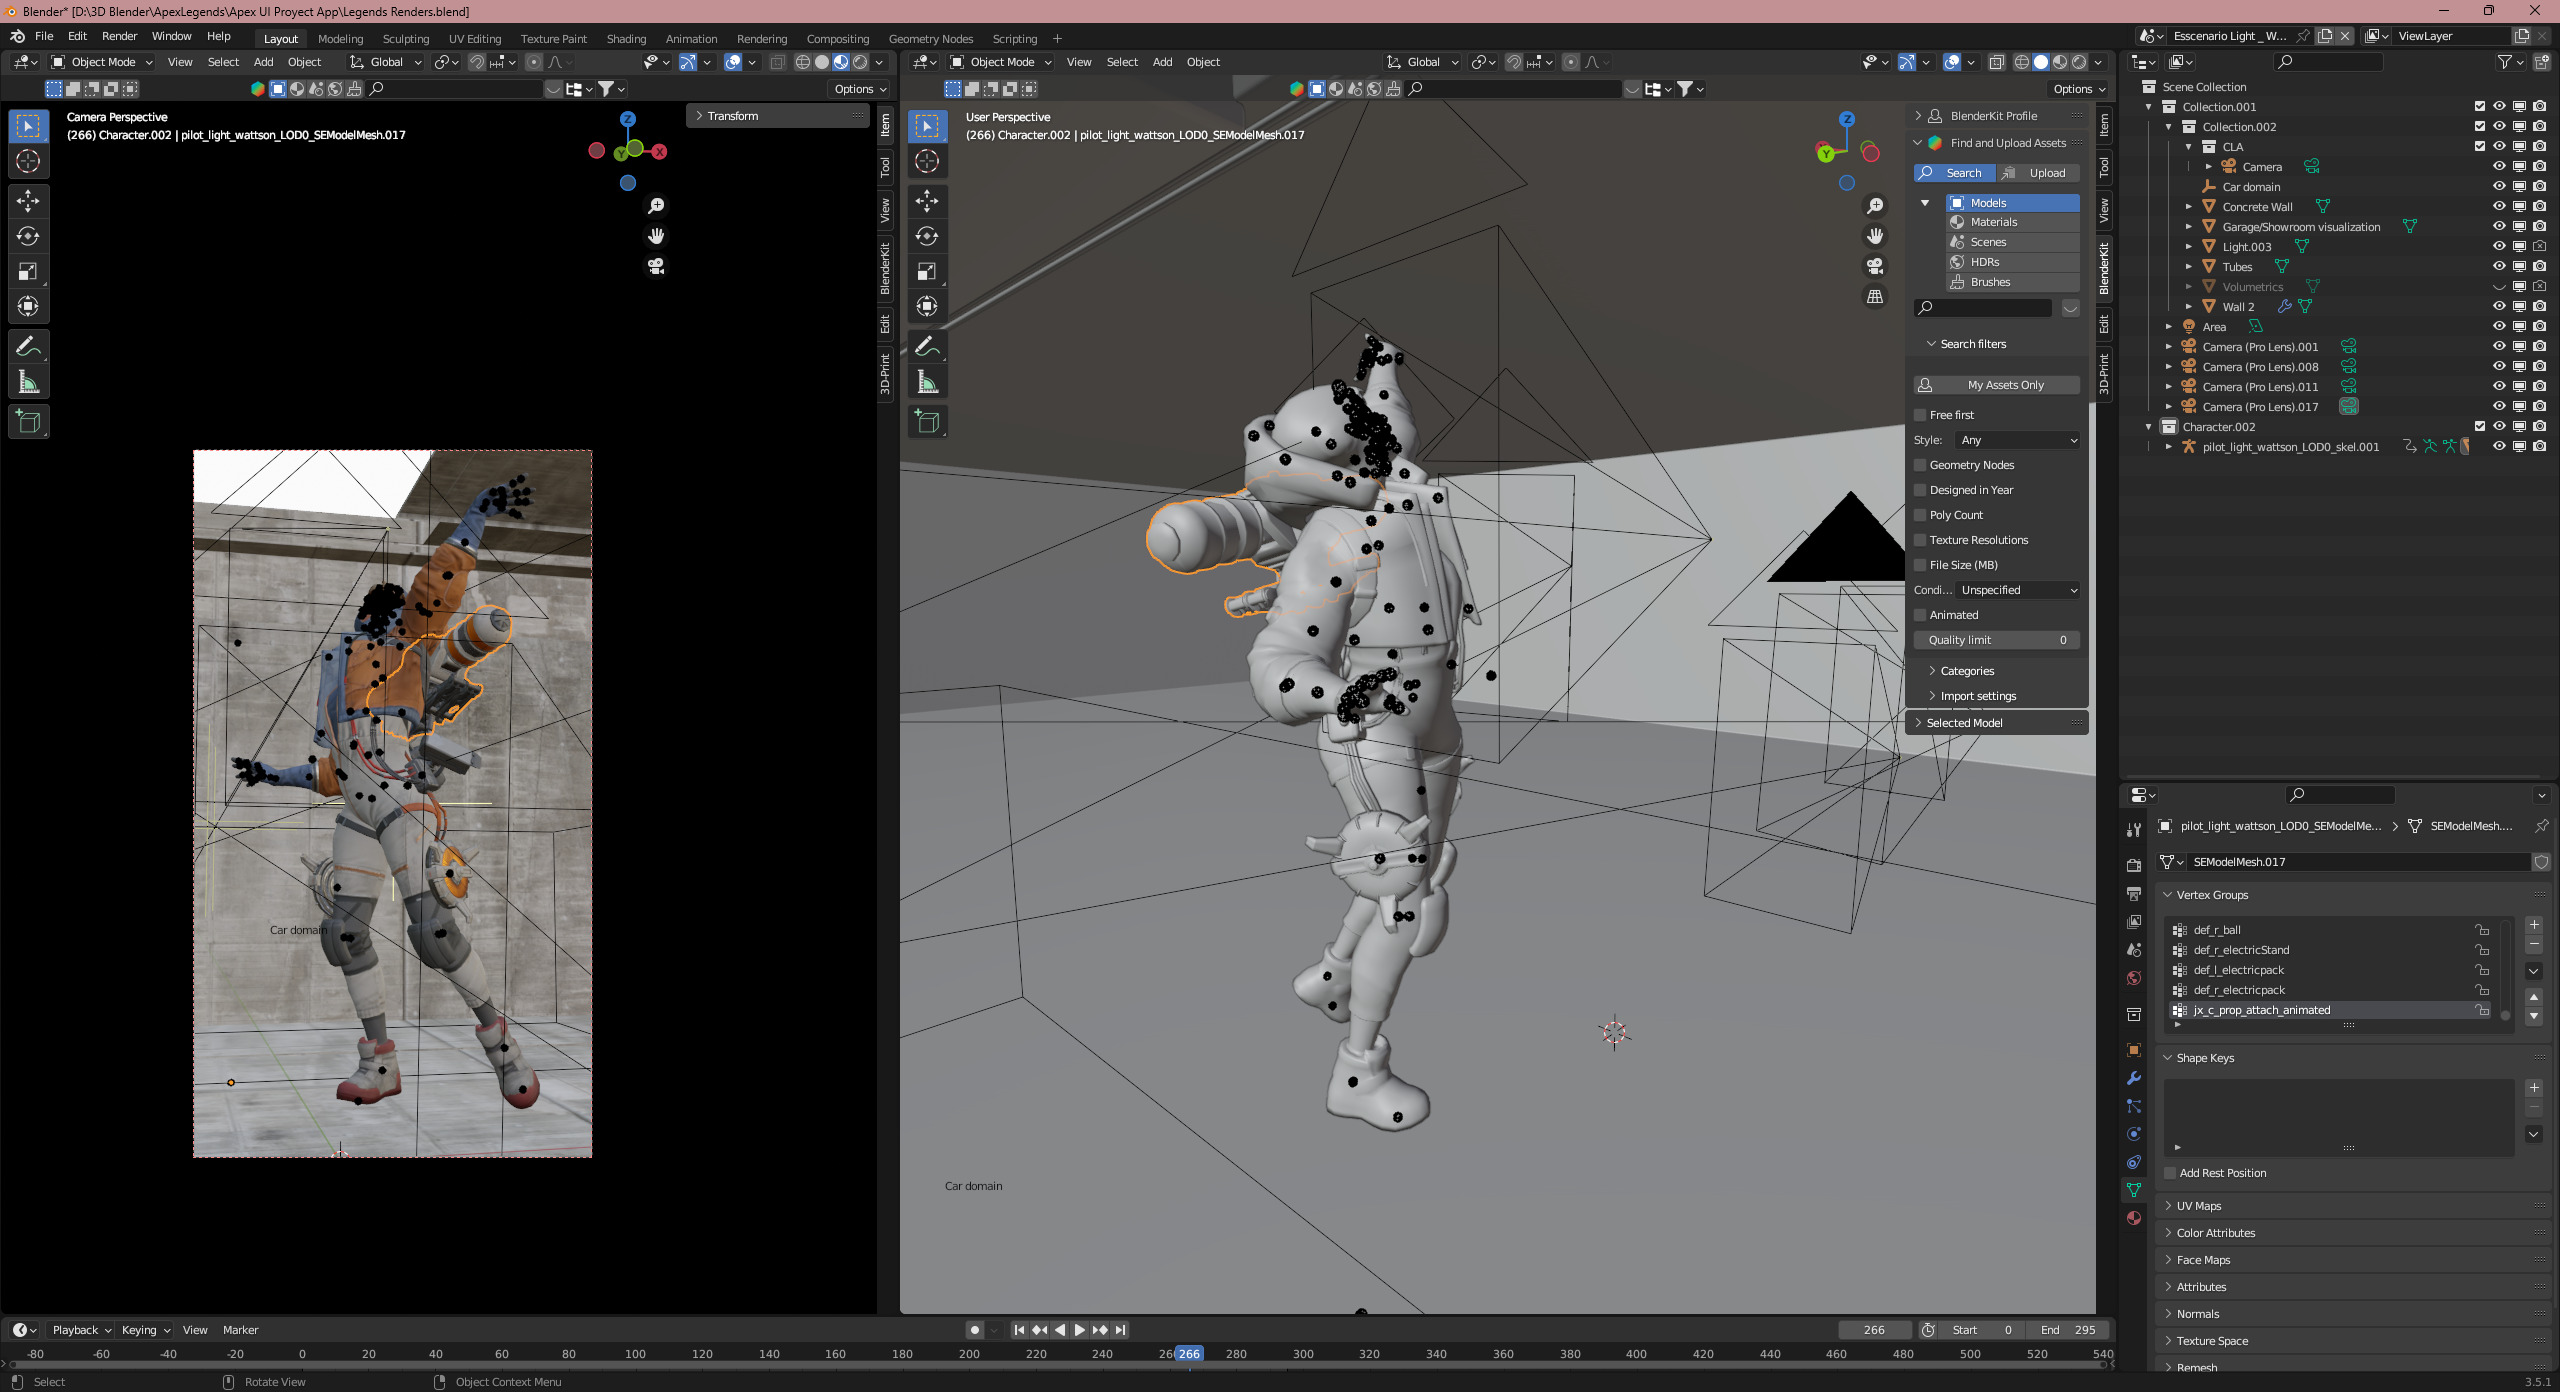The width and height of the screenshot is (2560, 1392).
Task: Select the Annotate tool in left viewport
Action: pos(28,347)
